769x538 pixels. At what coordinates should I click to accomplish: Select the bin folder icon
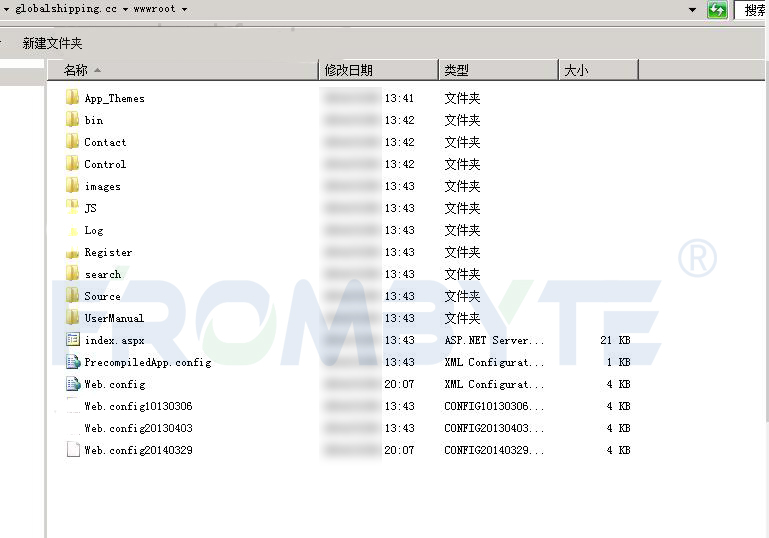(x=73, y=119)
